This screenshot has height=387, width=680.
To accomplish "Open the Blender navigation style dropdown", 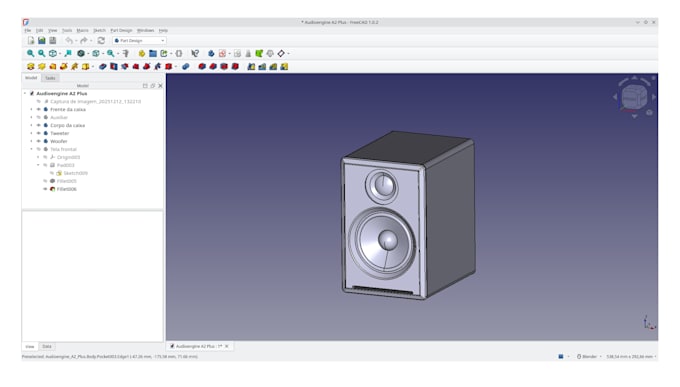I will 589,356.
